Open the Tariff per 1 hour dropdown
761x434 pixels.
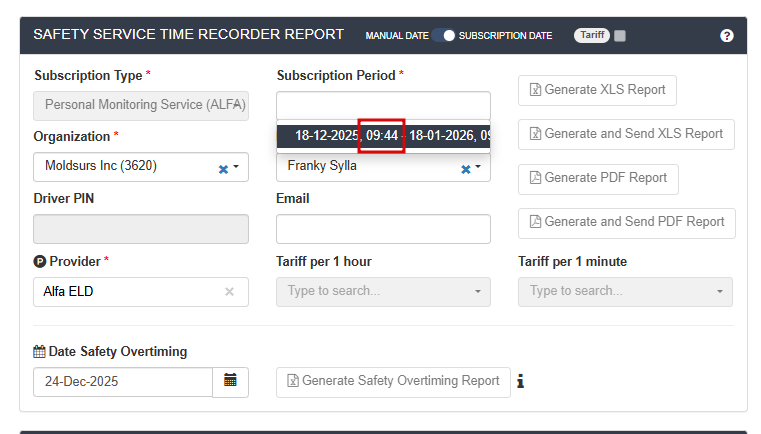pos(383,292)
